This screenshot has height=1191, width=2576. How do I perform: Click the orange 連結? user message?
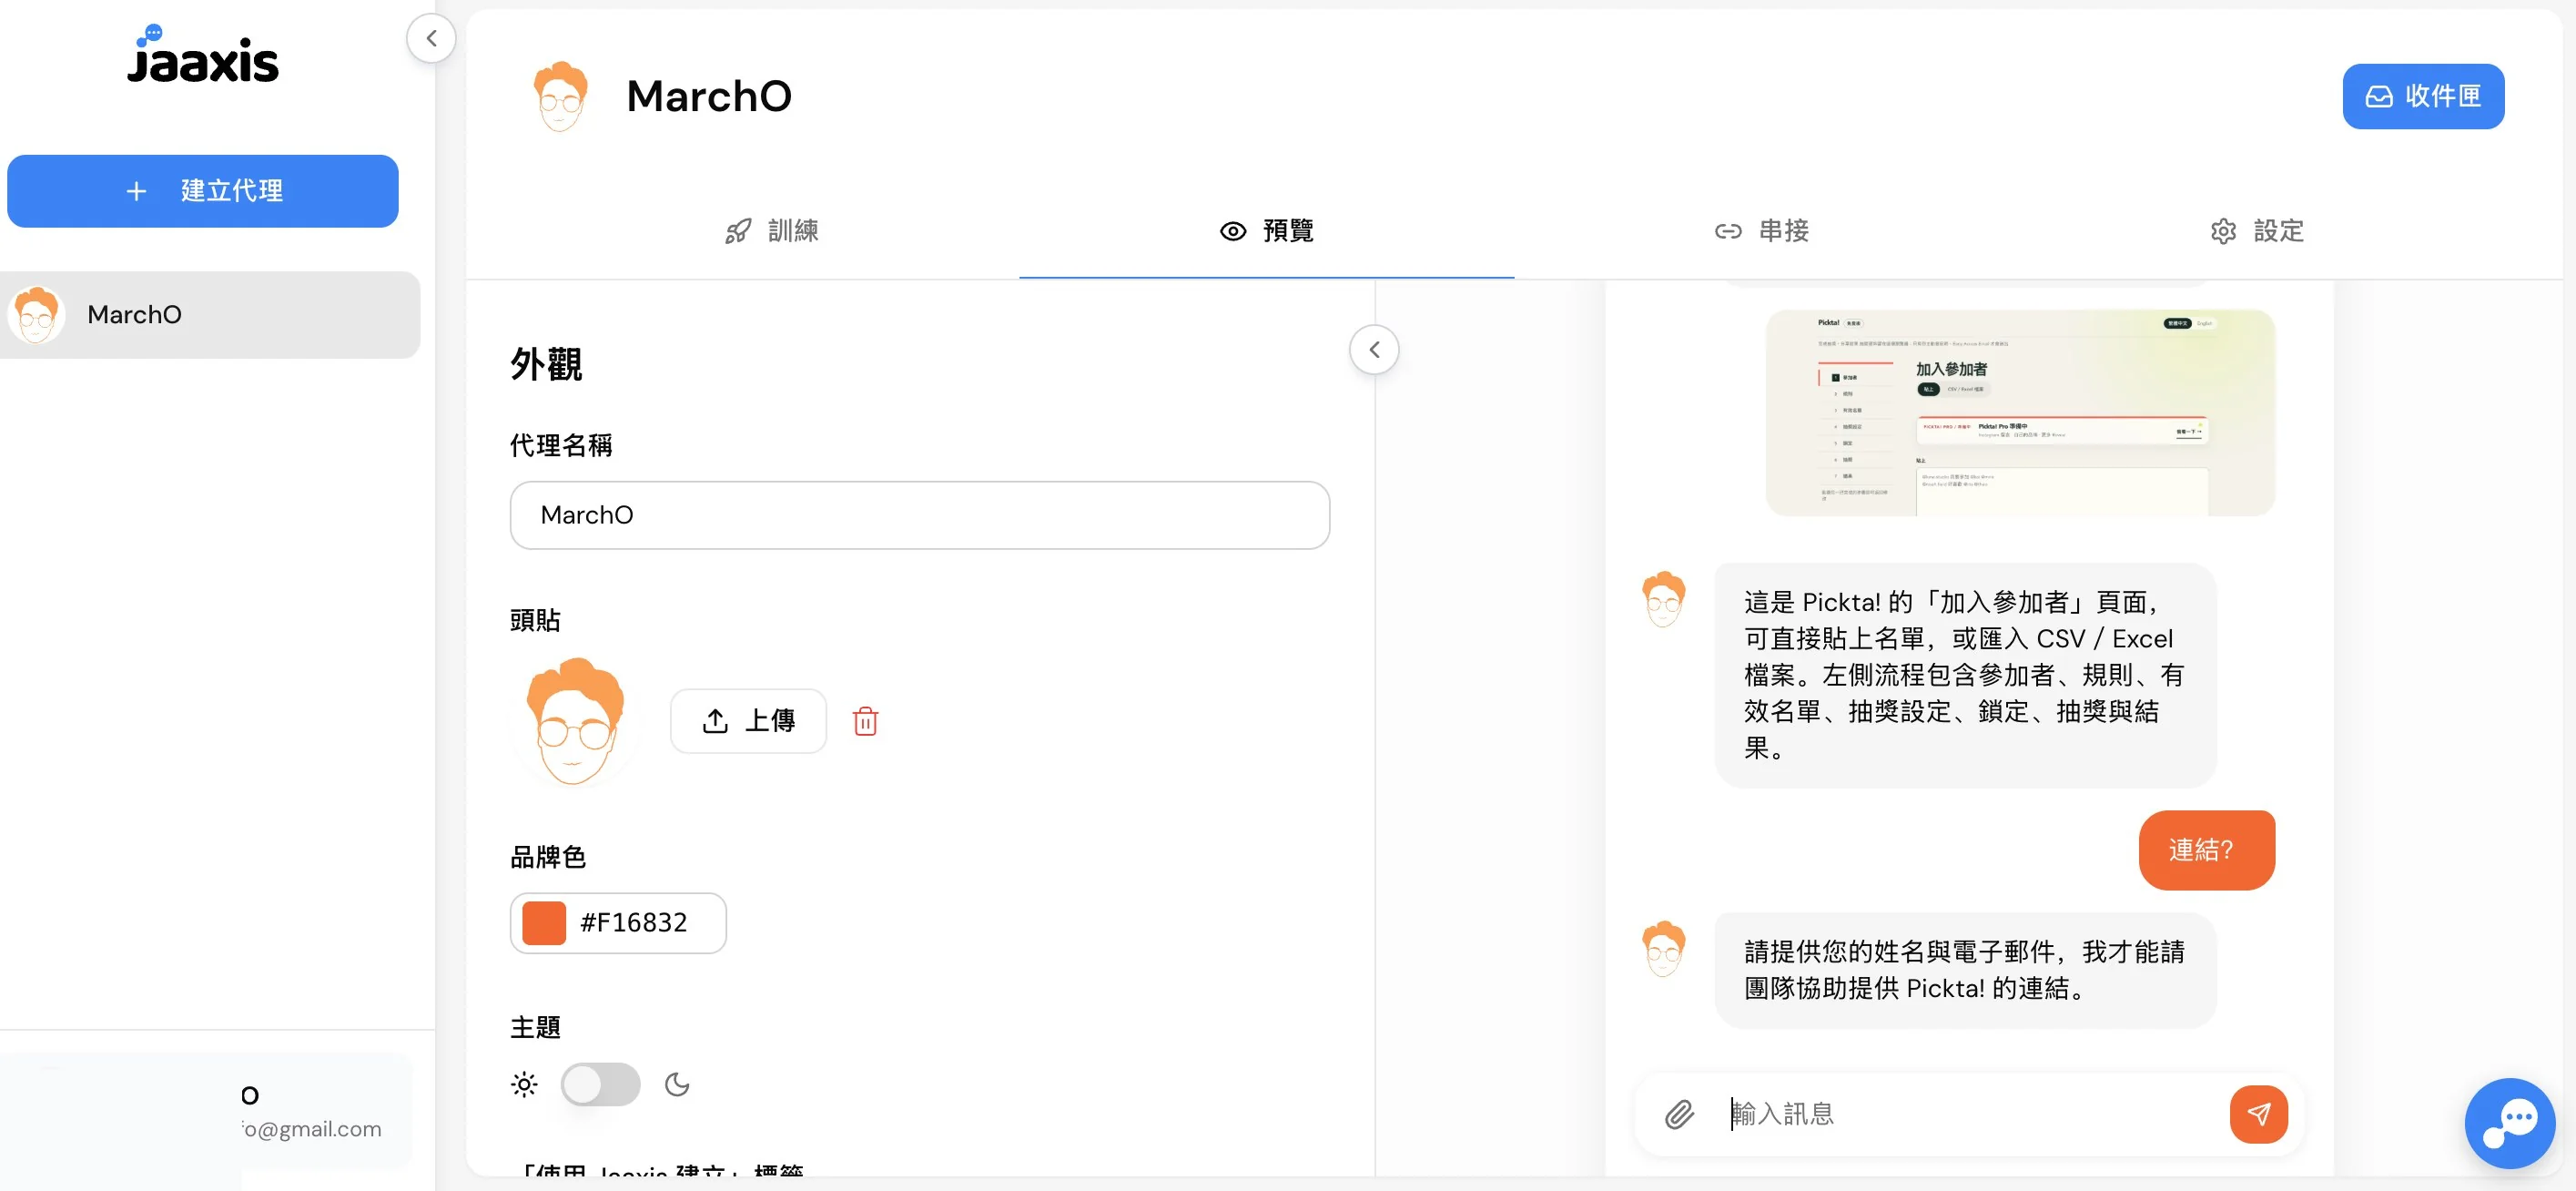tap(2207, 851)
